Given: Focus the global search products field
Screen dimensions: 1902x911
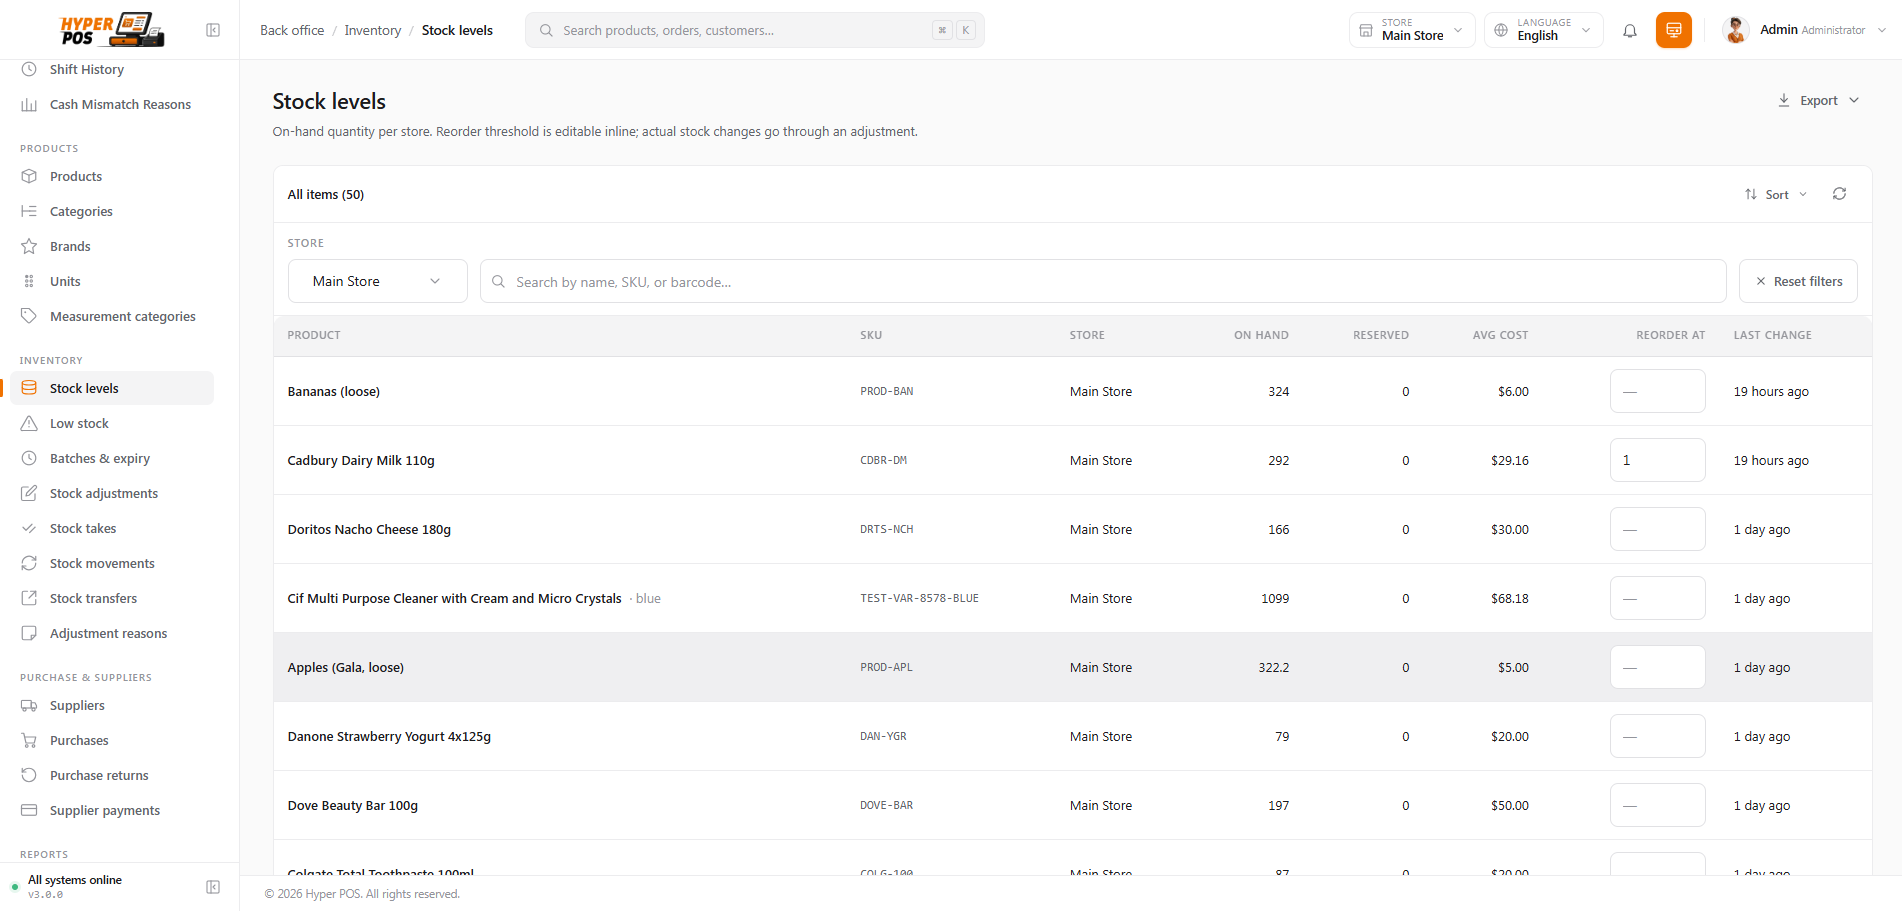Looking at the screenshot, I should tap(755, 30).
